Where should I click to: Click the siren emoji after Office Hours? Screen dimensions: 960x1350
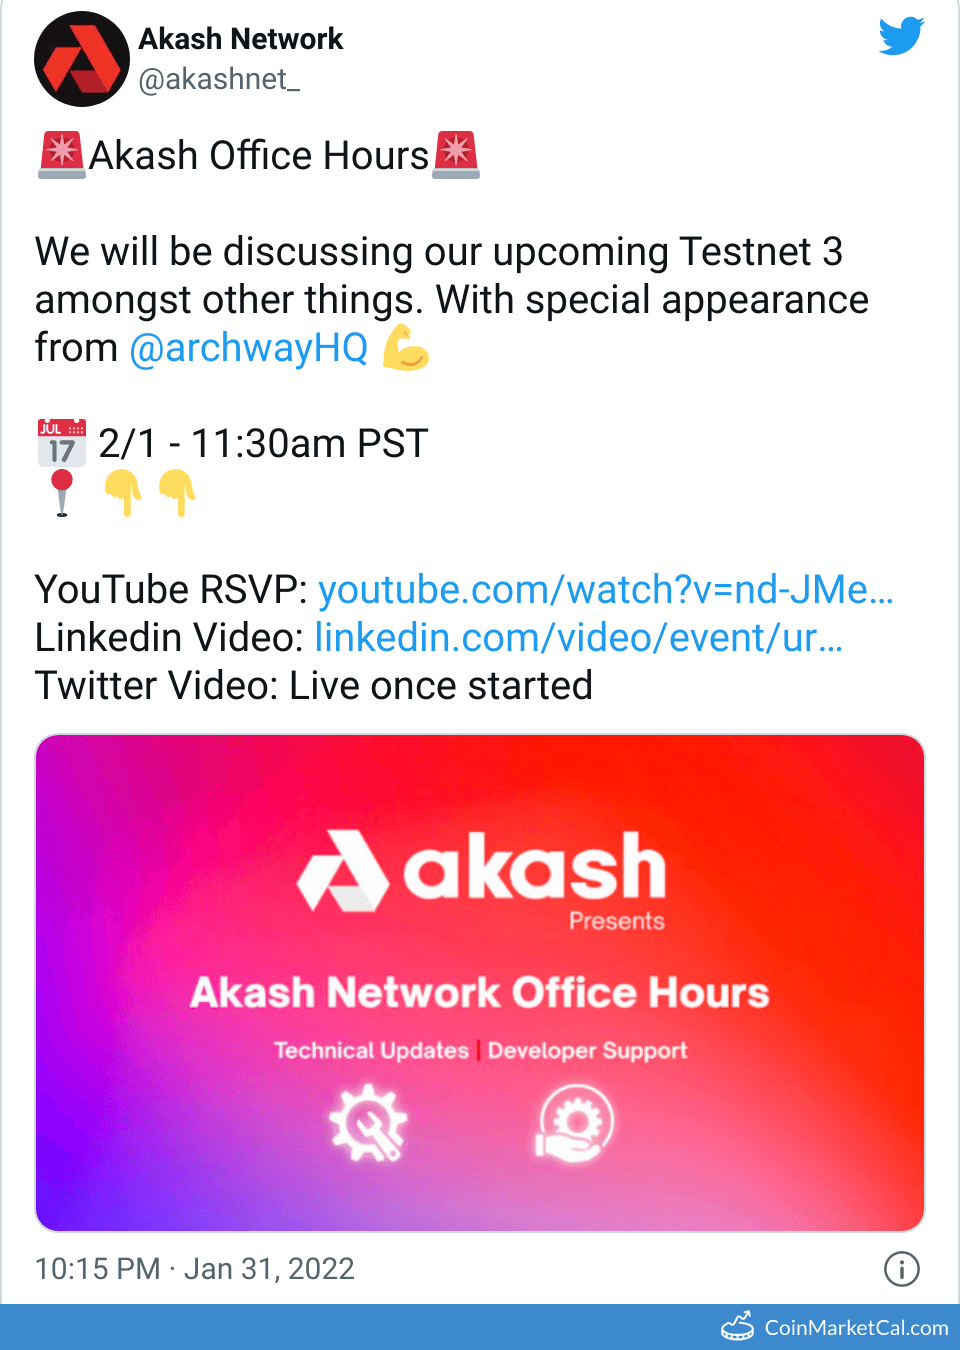coord(456,156)
